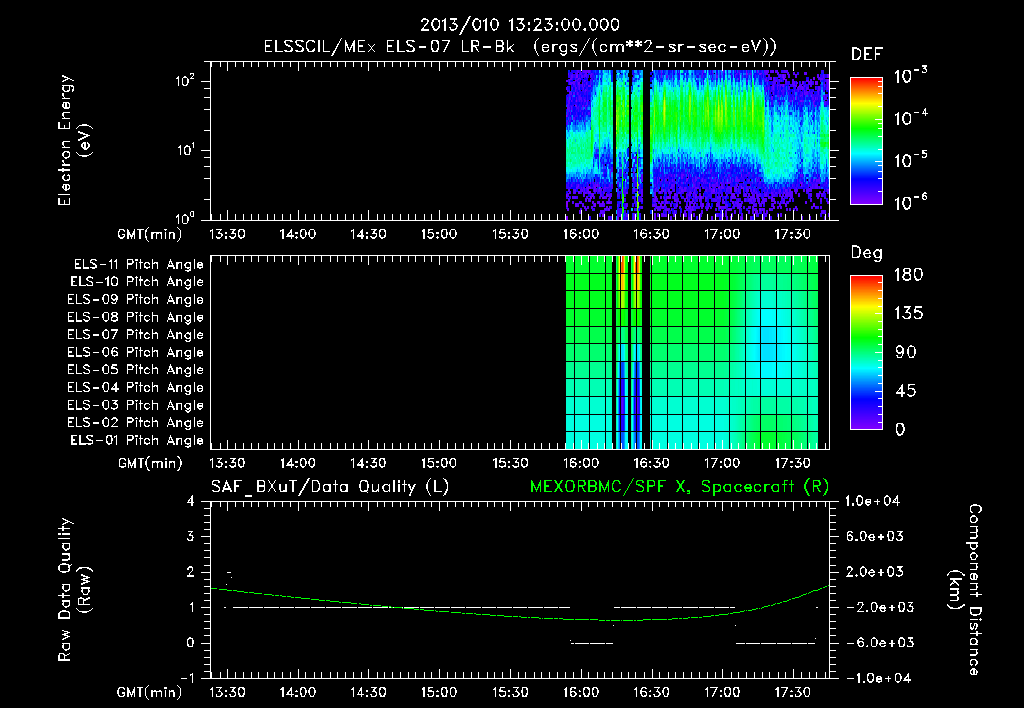Click the 13:30 tick under the pitch angle panel
This screenshot has width=1024, height=708.
click(x=227, y=463)
